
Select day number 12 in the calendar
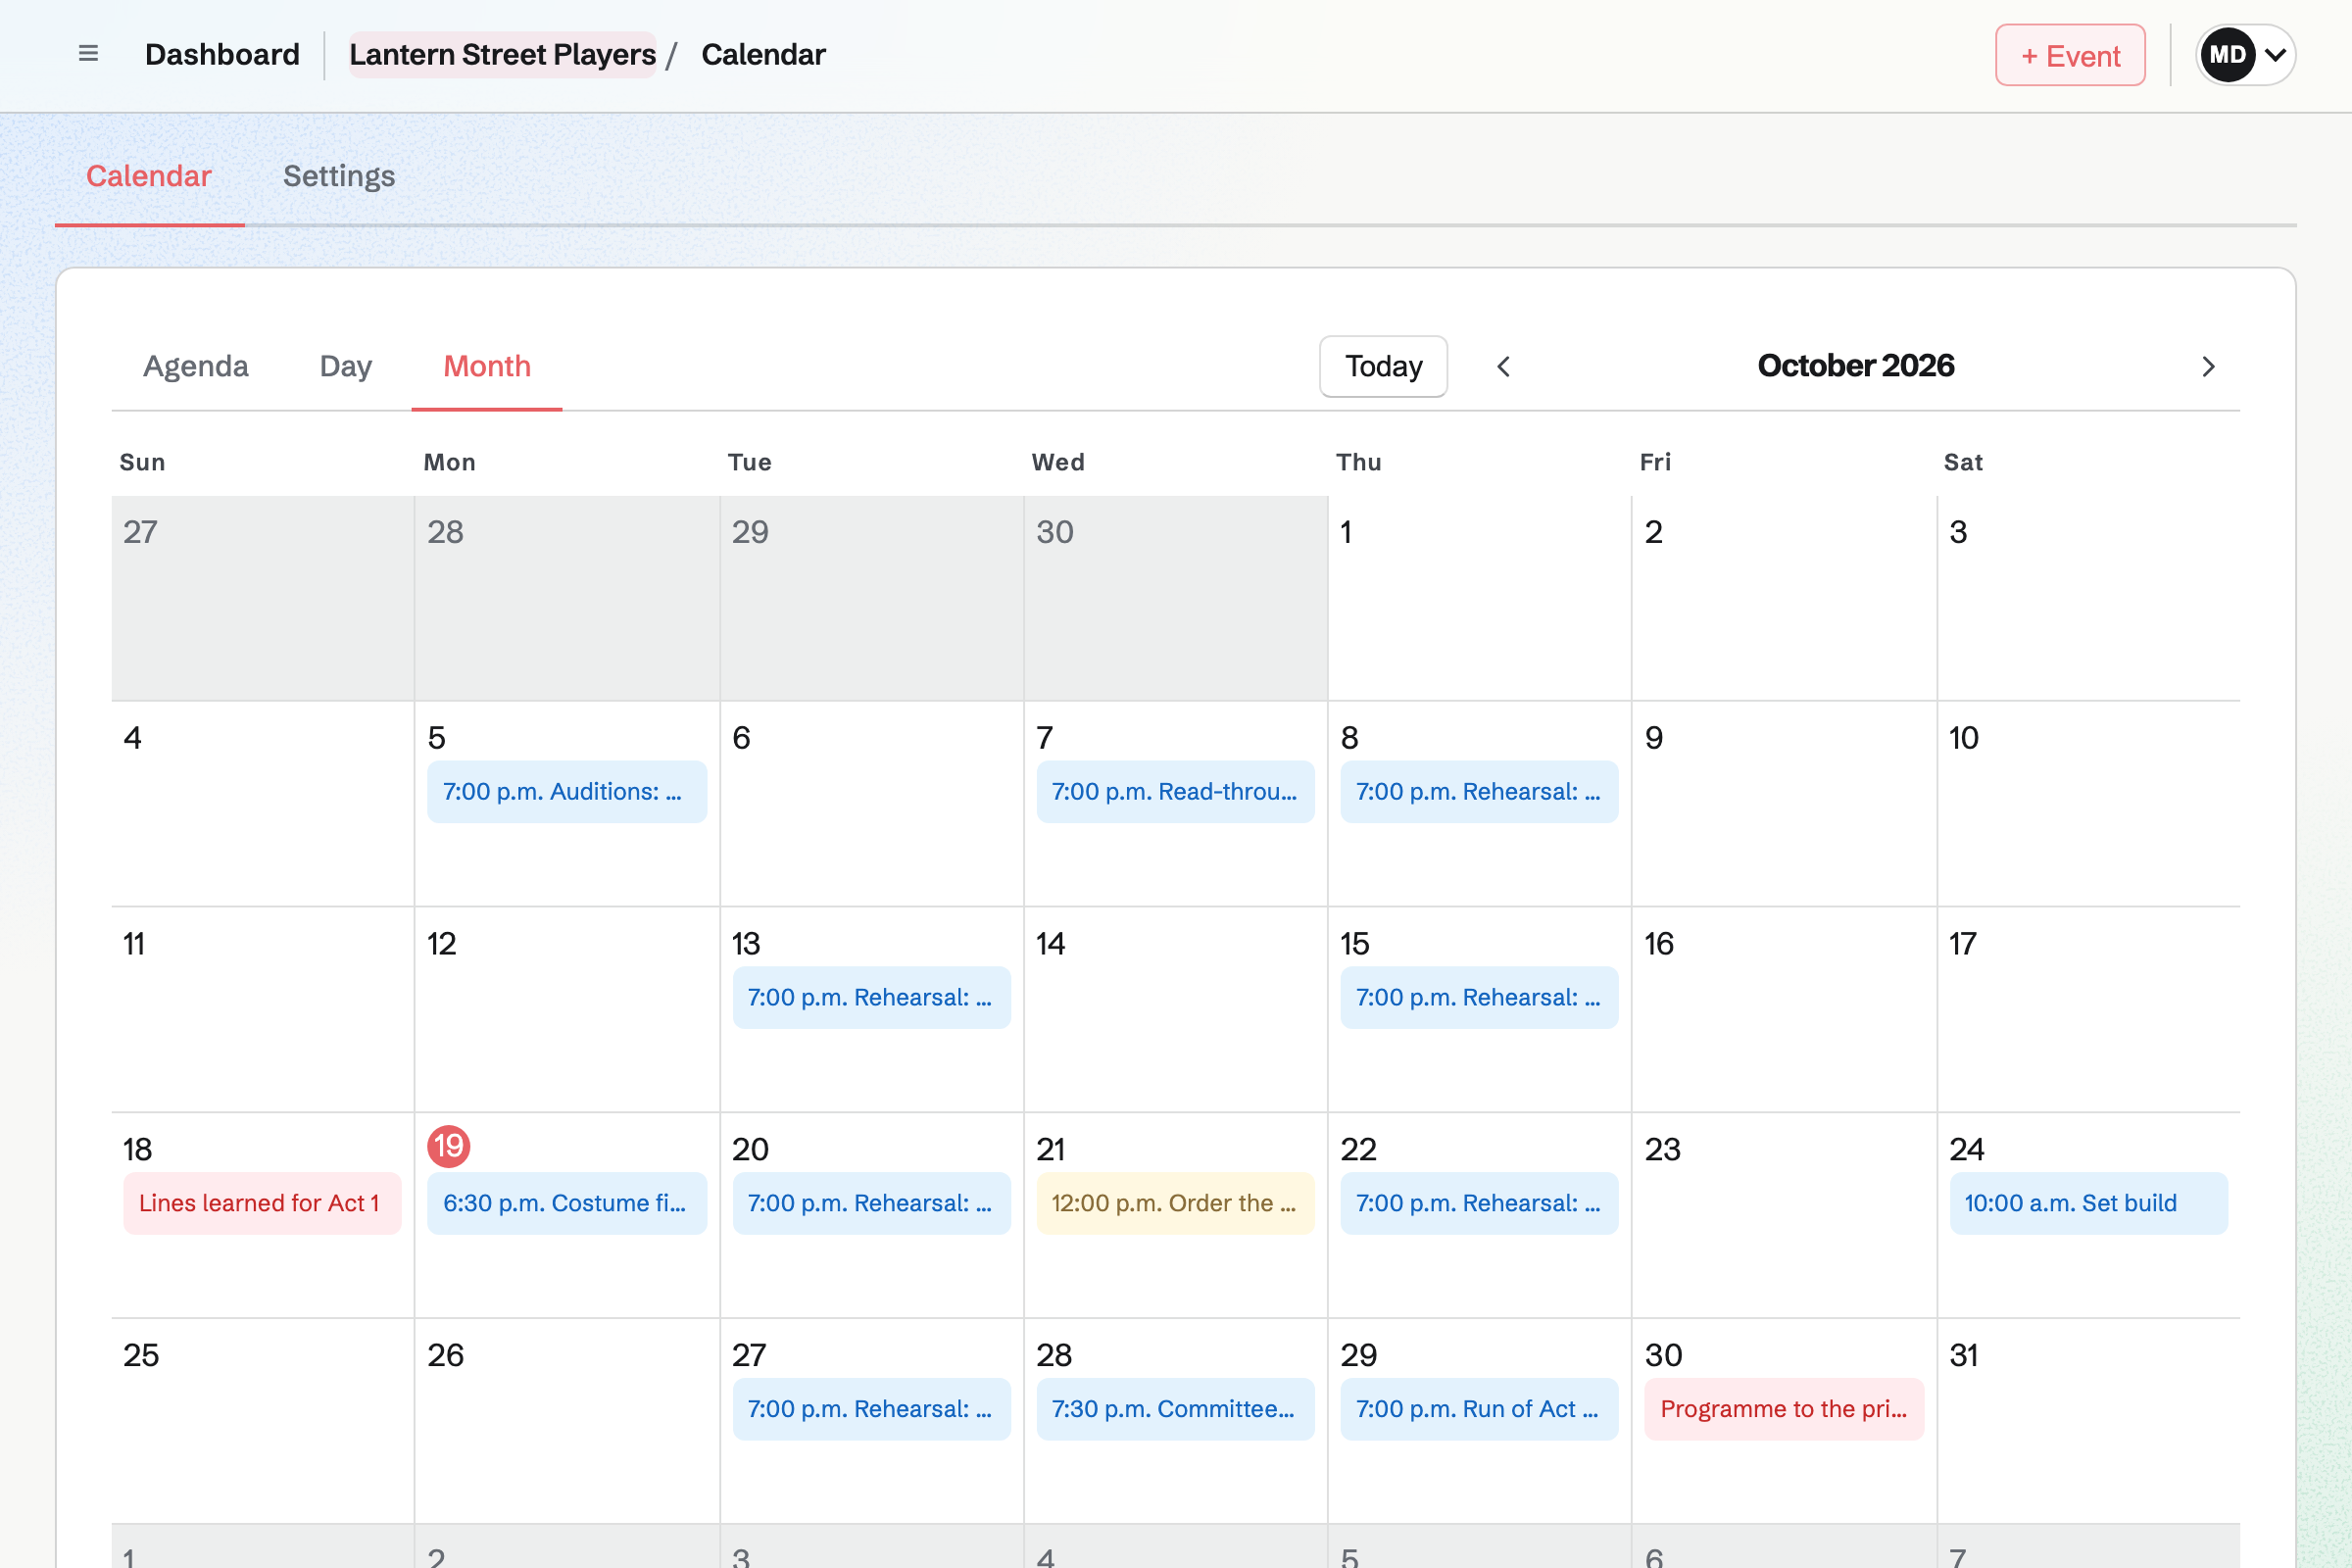pos(441,944)
